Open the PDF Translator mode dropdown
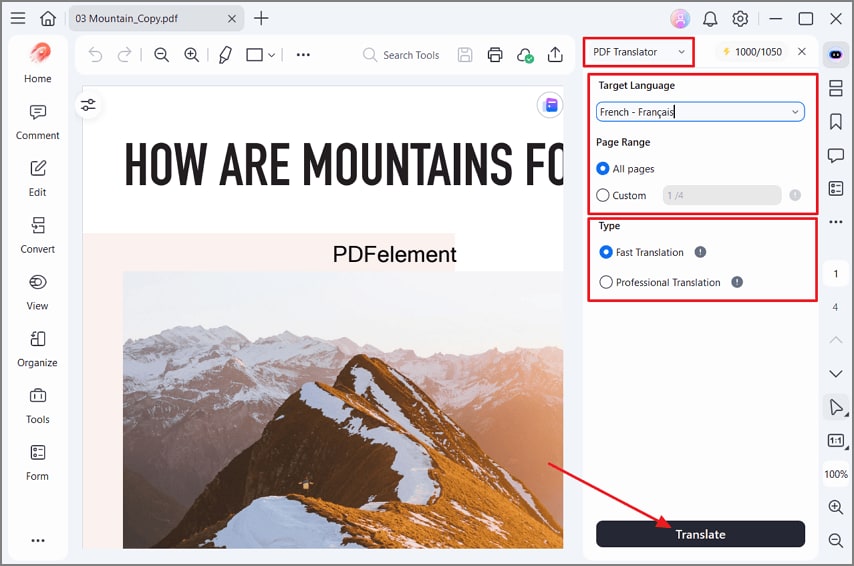Screen dimensions: 854x566 coord(638,52)
